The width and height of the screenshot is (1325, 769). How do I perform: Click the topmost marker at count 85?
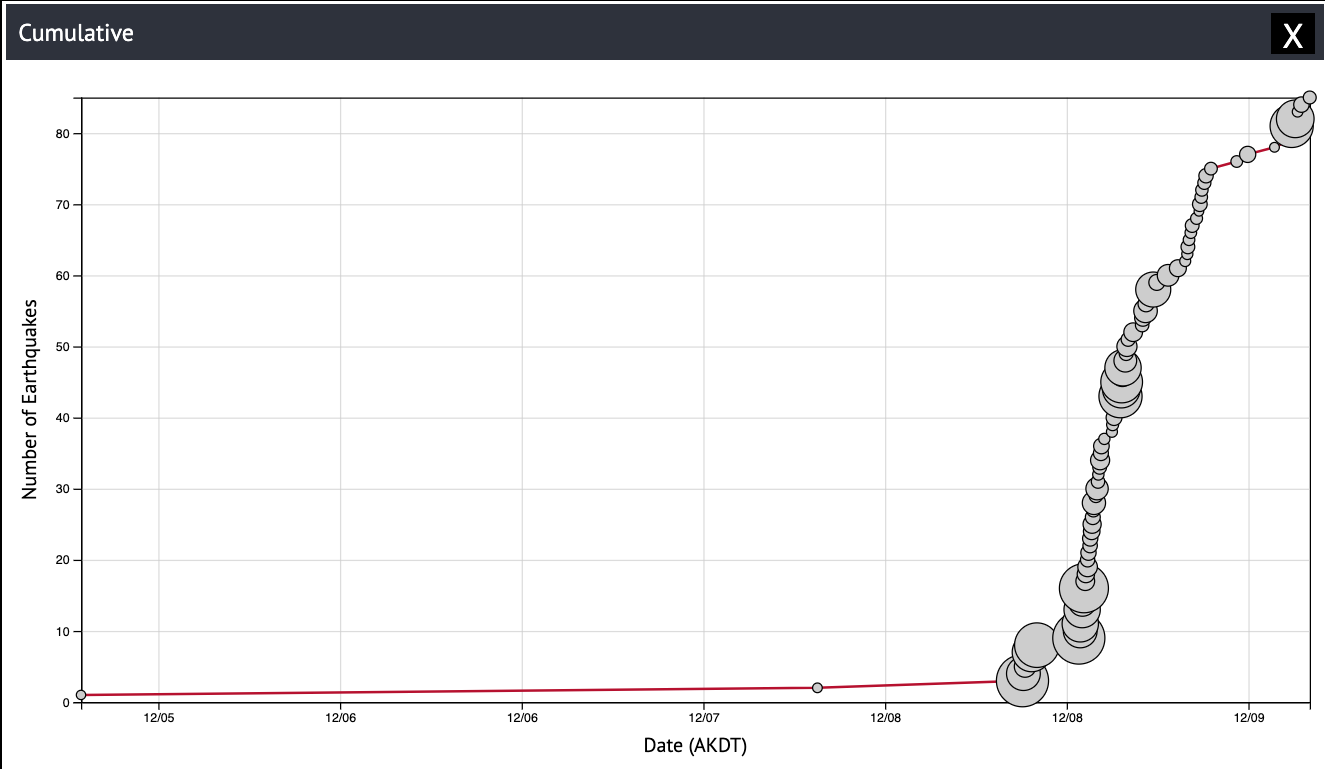1310,98
